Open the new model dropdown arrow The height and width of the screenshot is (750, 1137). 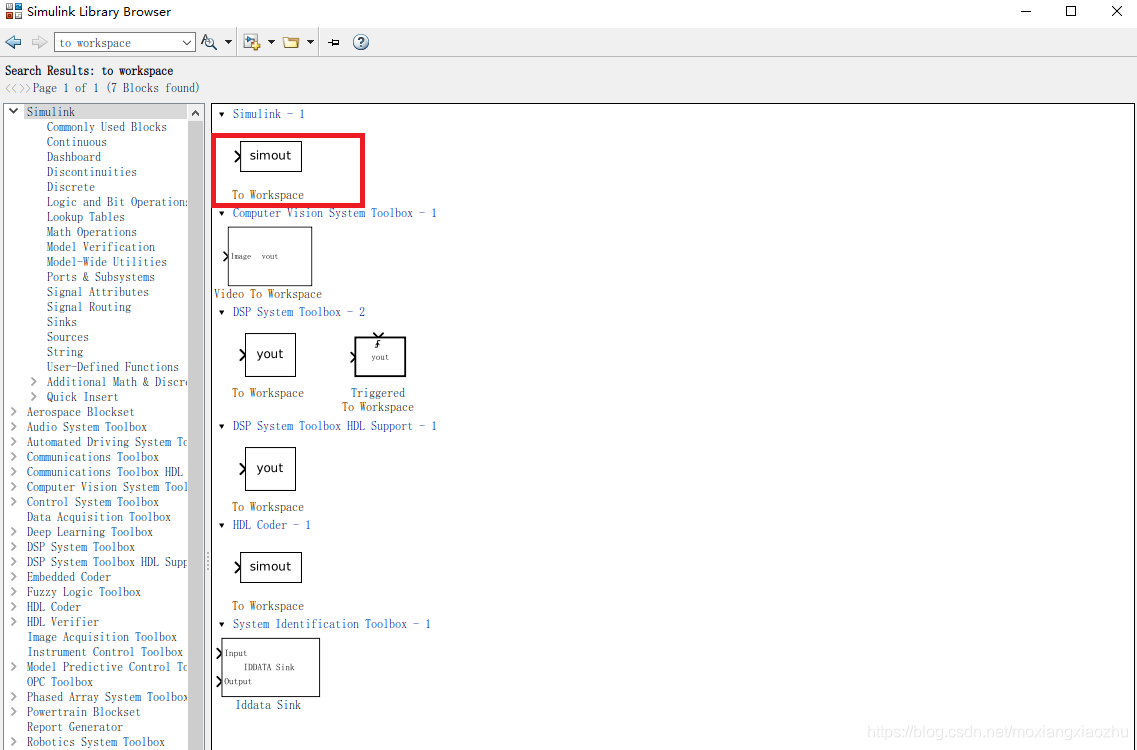(271, 42)
